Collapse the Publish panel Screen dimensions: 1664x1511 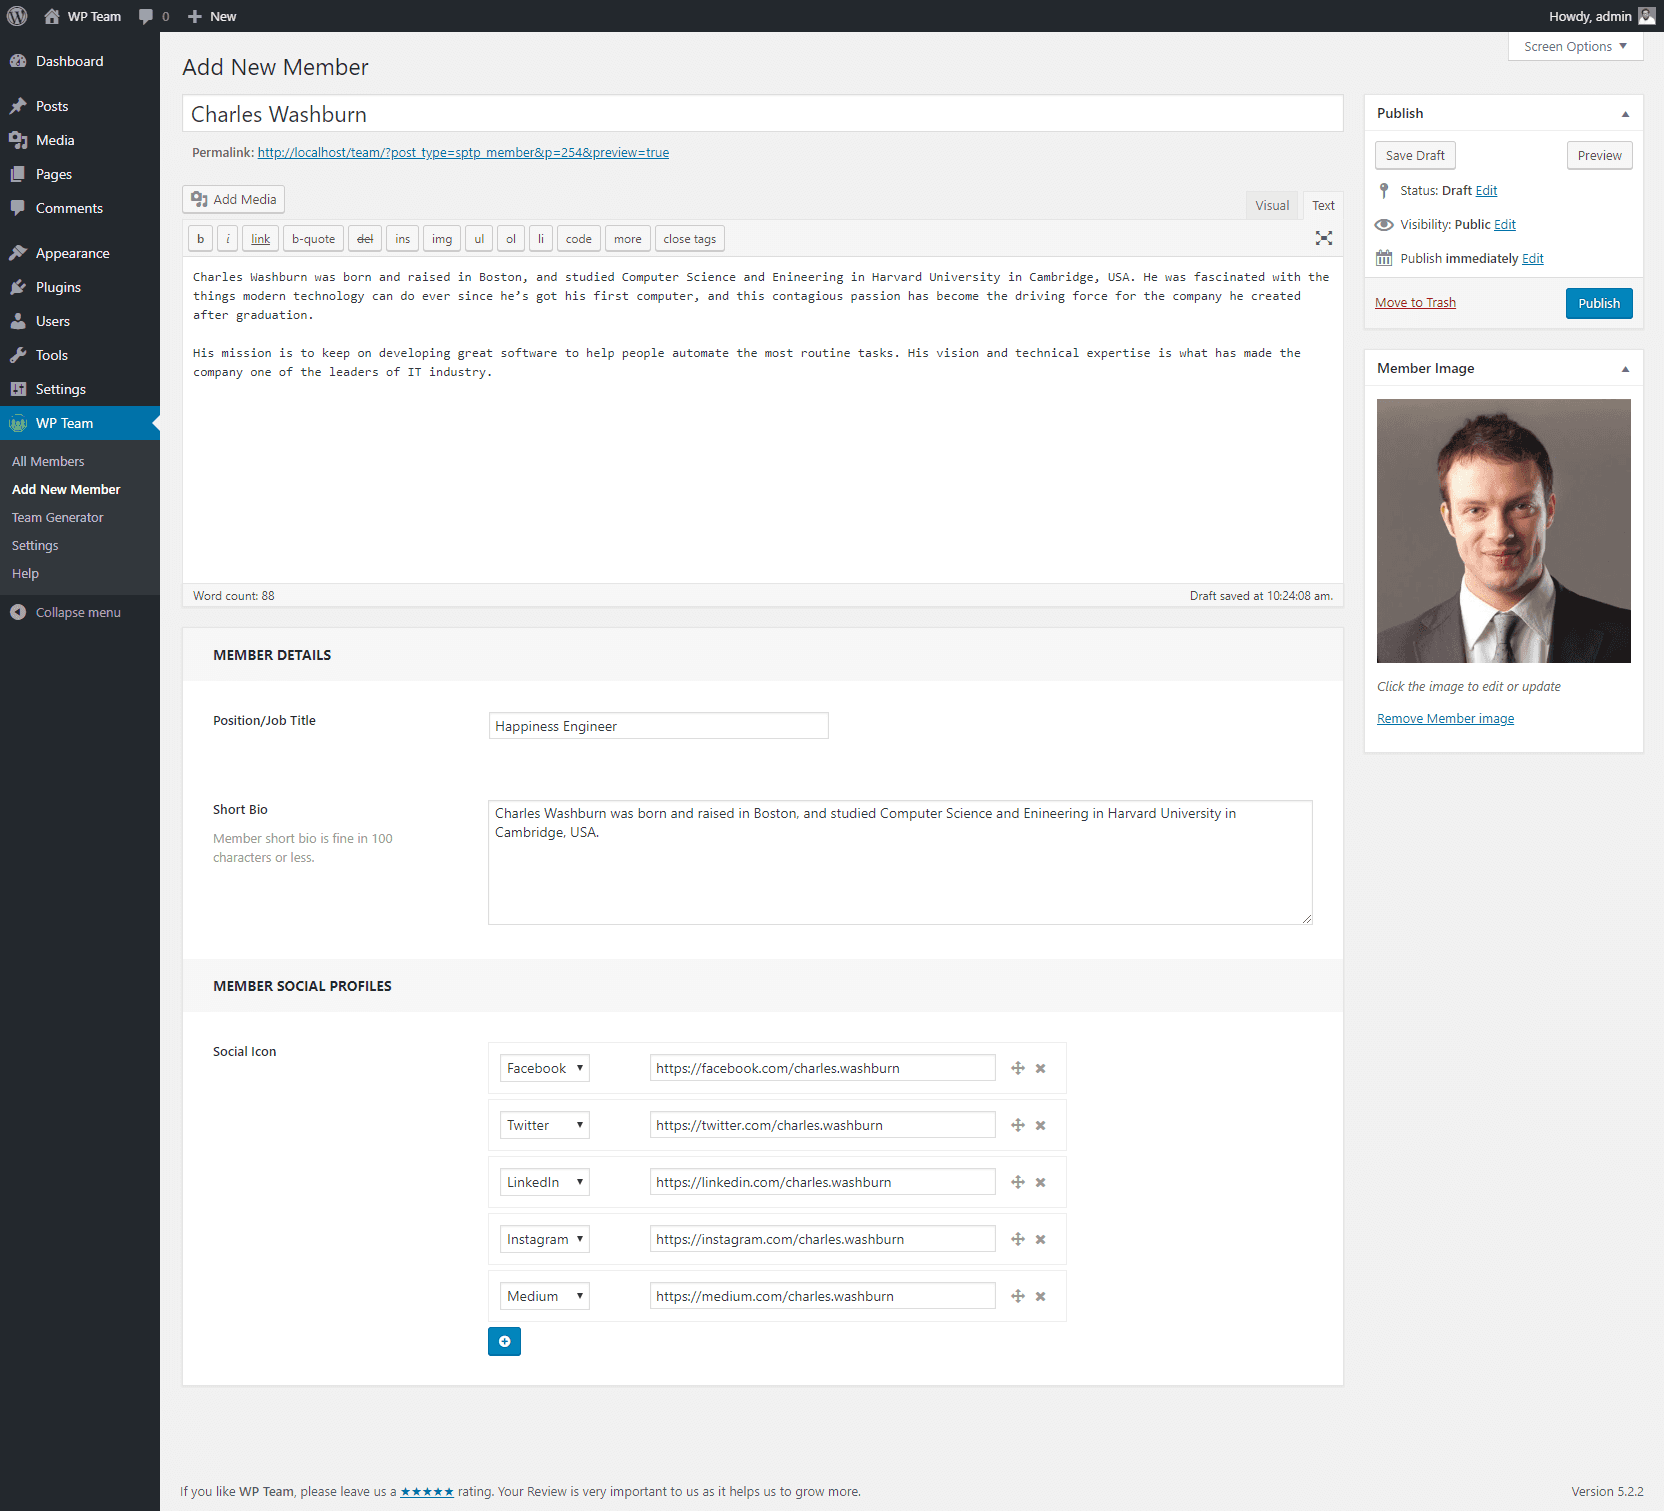[1625, 114]
